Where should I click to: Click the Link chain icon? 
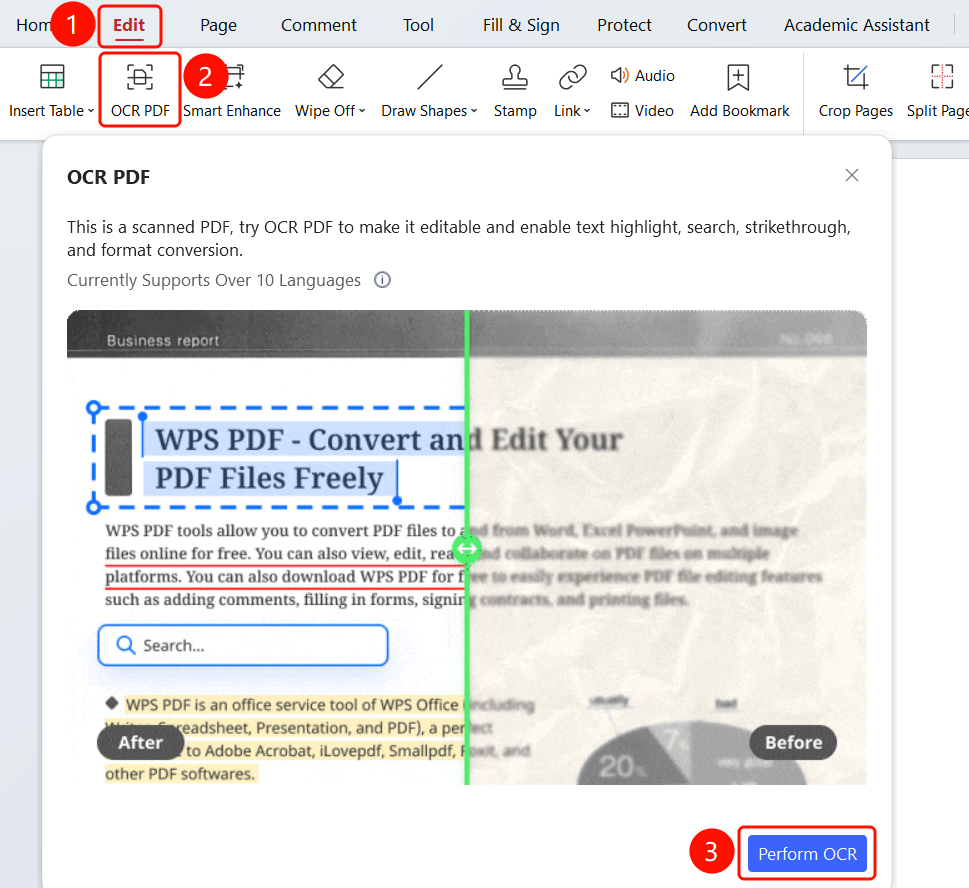(x=573, y=77)
